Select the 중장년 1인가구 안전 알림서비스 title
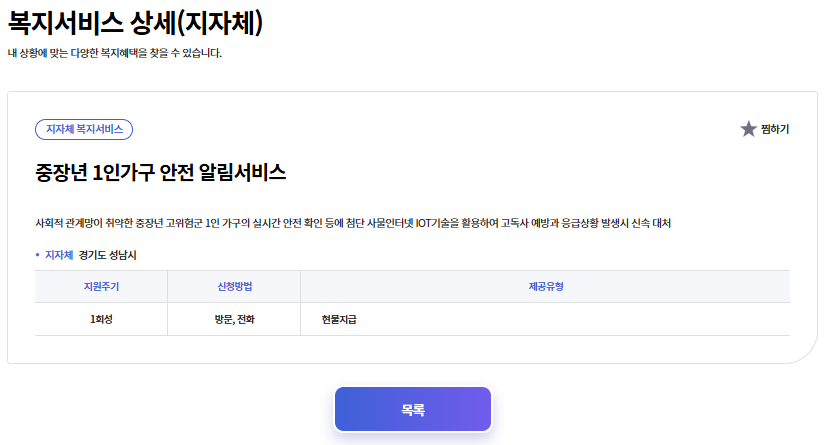 click(161, 172)
